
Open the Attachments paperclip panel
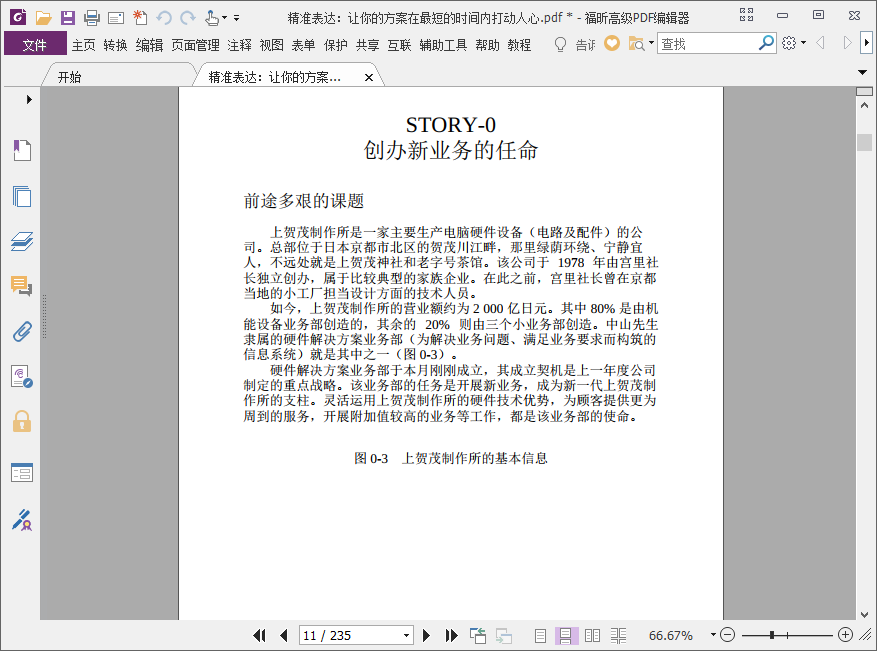21,331
